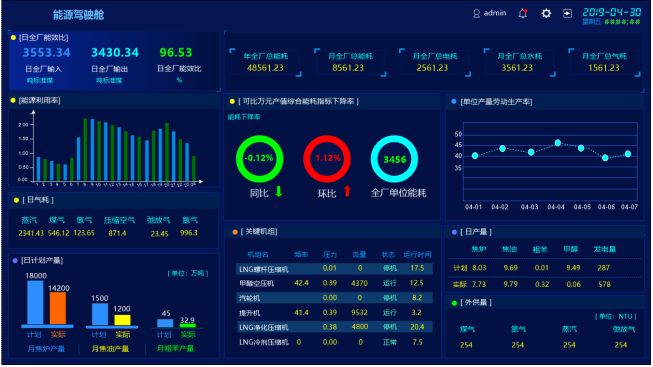This screenshot has height=367, width=653.
Task: Click the green -0.12% ring gauge
Action: pos(259,159)
